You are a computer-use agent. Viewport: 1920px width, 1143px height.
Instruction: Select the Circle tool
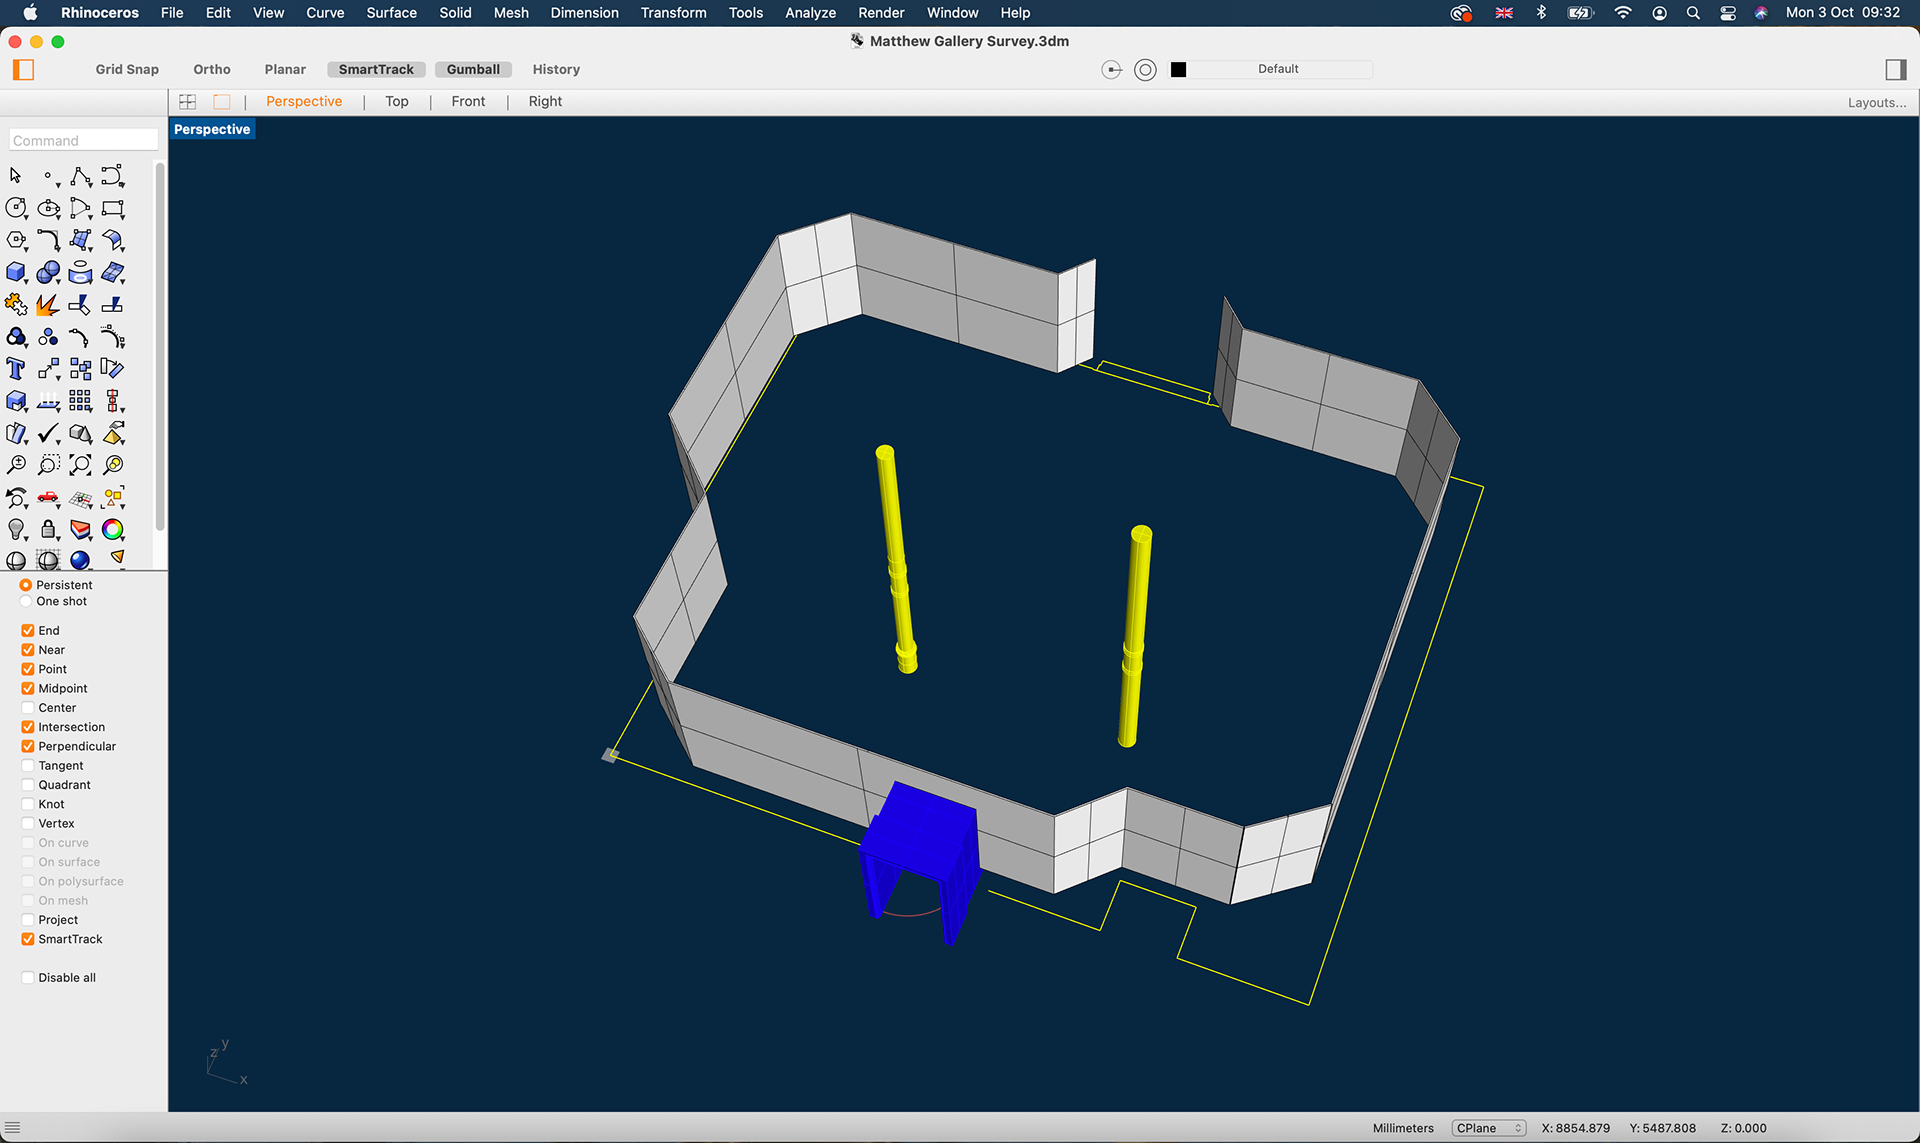click(x=16, y=208)
